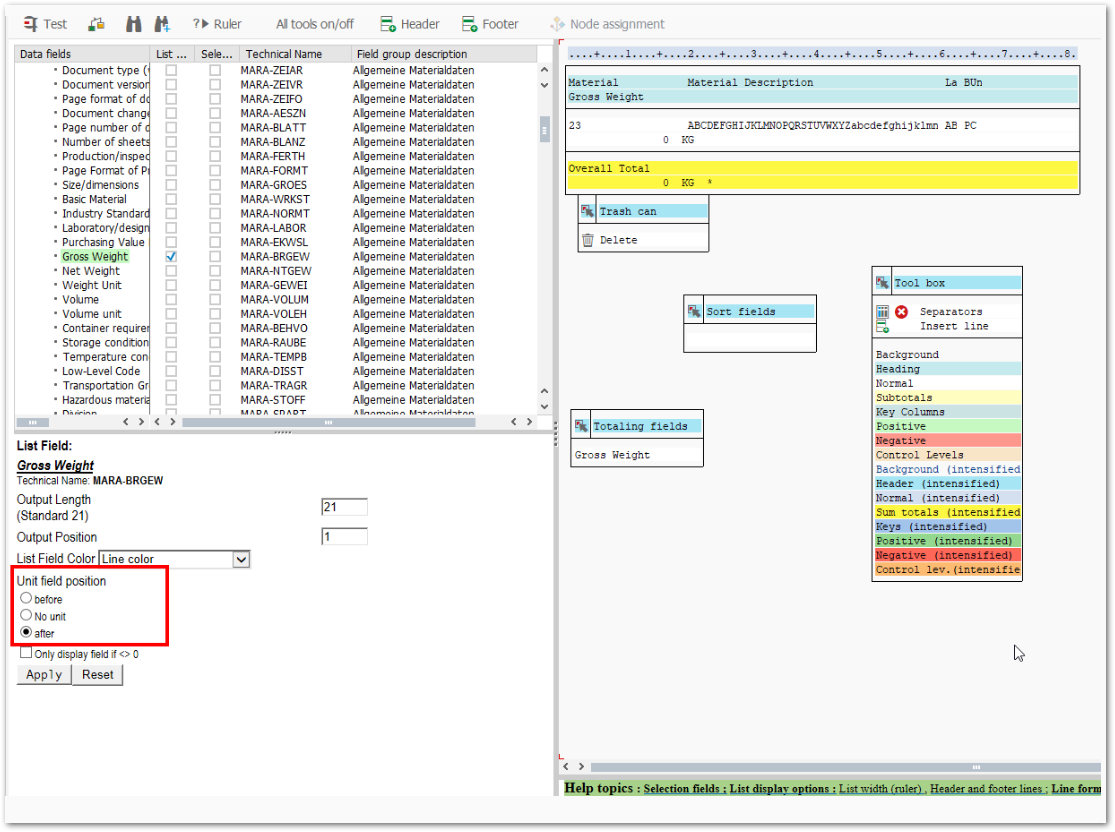
Task: Click the Find Next binoculars icon
Action: 161,24
